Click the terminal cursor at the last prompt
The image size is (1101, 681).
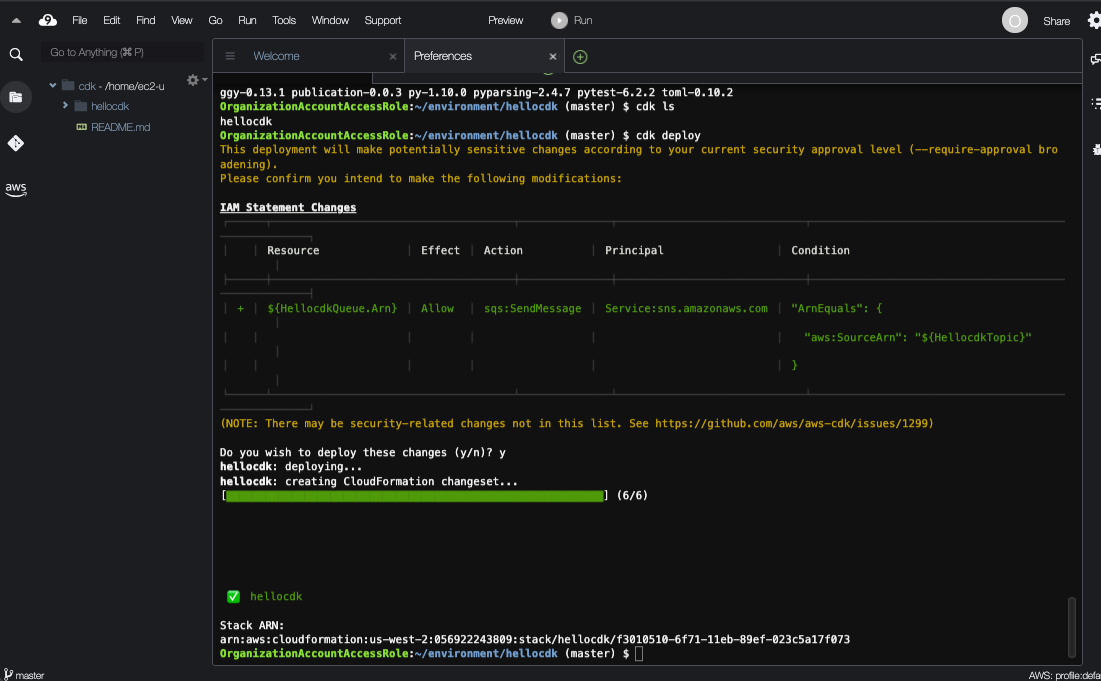(638, 654)
